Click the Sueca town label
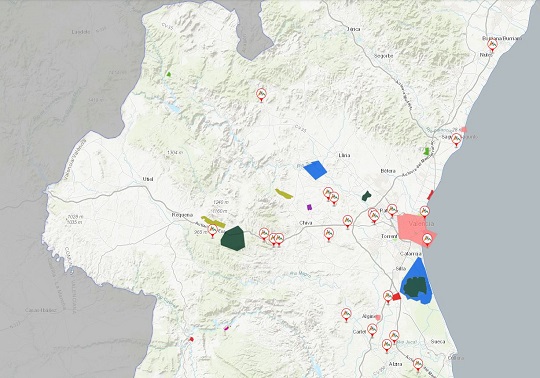 [438, 342]
